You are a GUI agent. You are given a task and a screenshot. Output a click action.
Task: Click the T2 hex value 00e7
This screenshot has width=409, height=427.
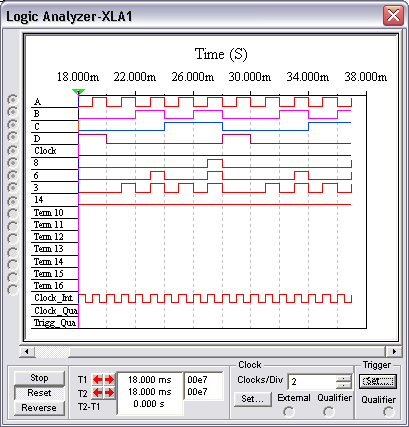(197, 392)
